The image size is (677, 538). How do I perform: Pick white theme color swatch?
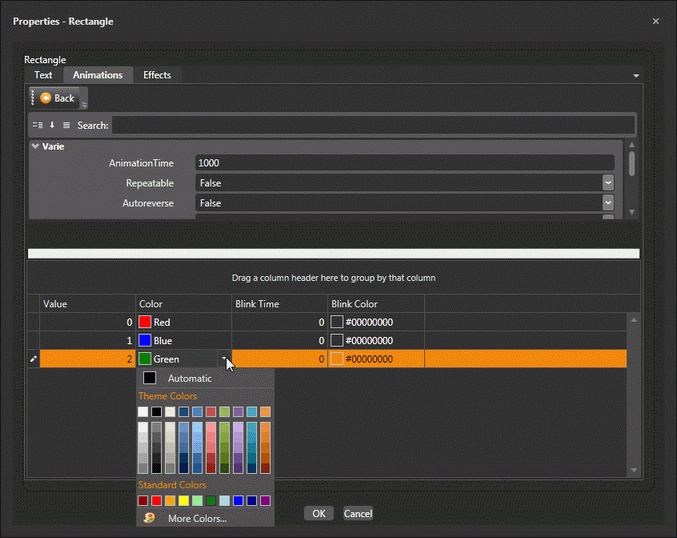143,411
